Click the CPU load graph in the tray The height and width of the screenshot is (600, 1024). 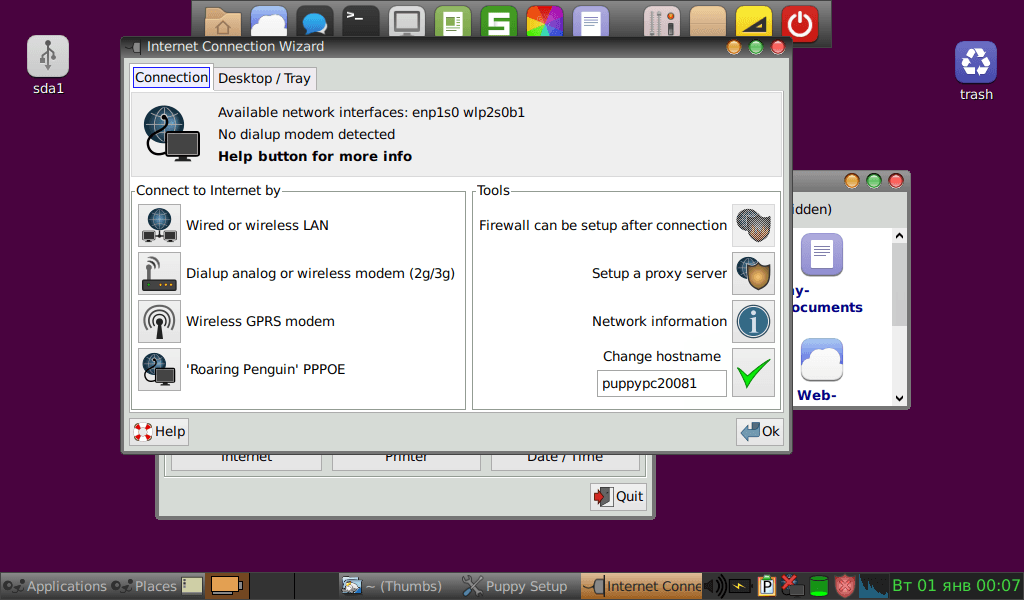[873, 586]
